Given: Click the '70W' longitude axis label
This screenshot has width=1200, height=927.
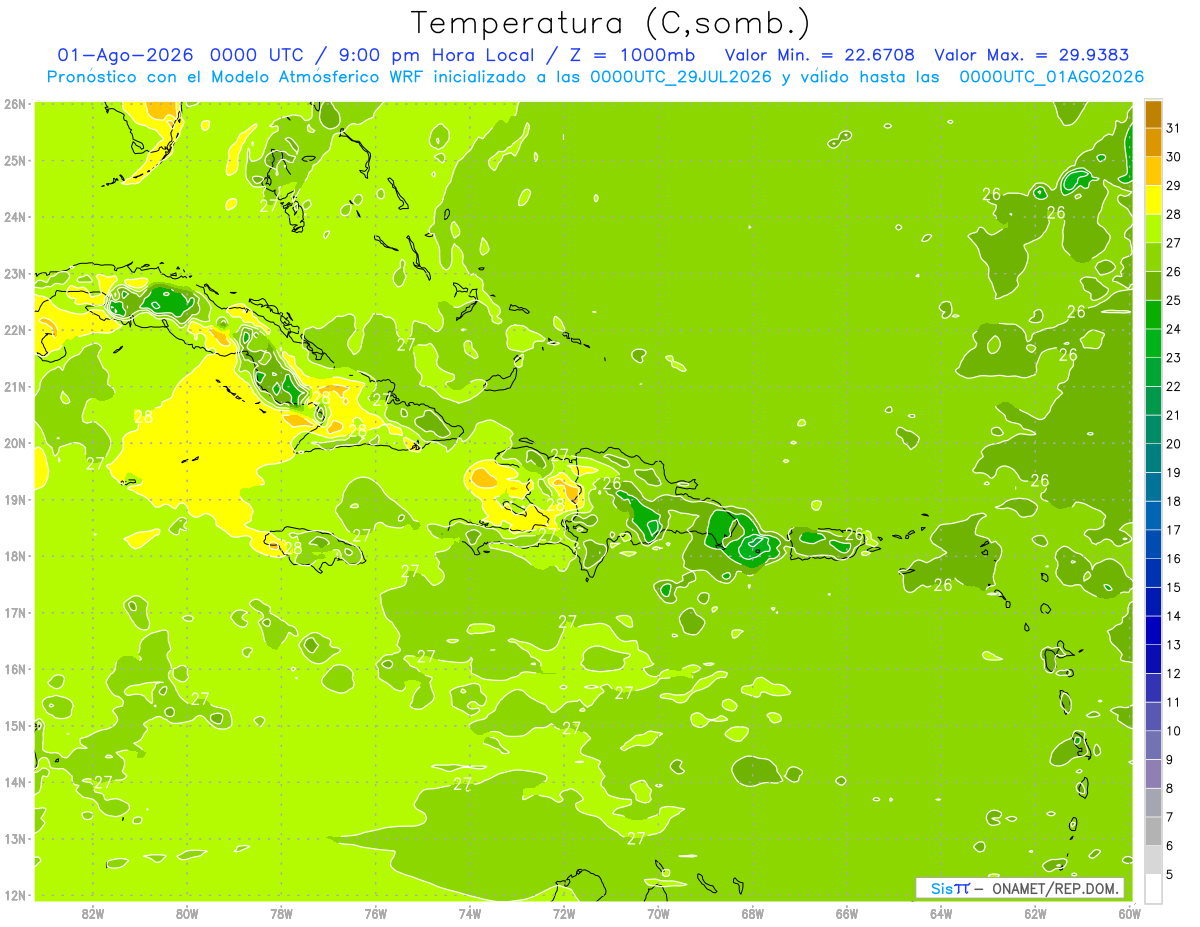Looking at the screenshot, I should point(658,912).
